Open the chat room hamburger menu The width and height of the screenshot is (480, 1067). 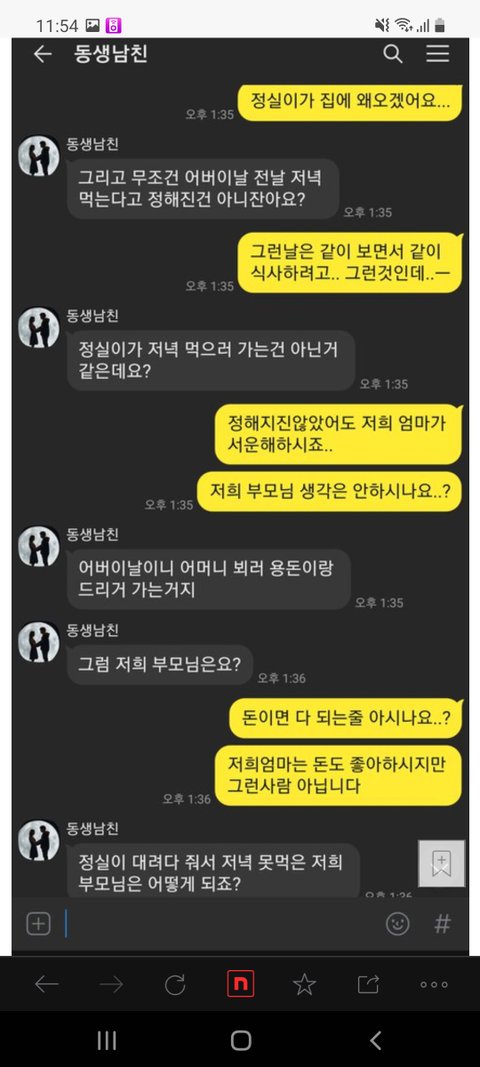coord(438,54)
